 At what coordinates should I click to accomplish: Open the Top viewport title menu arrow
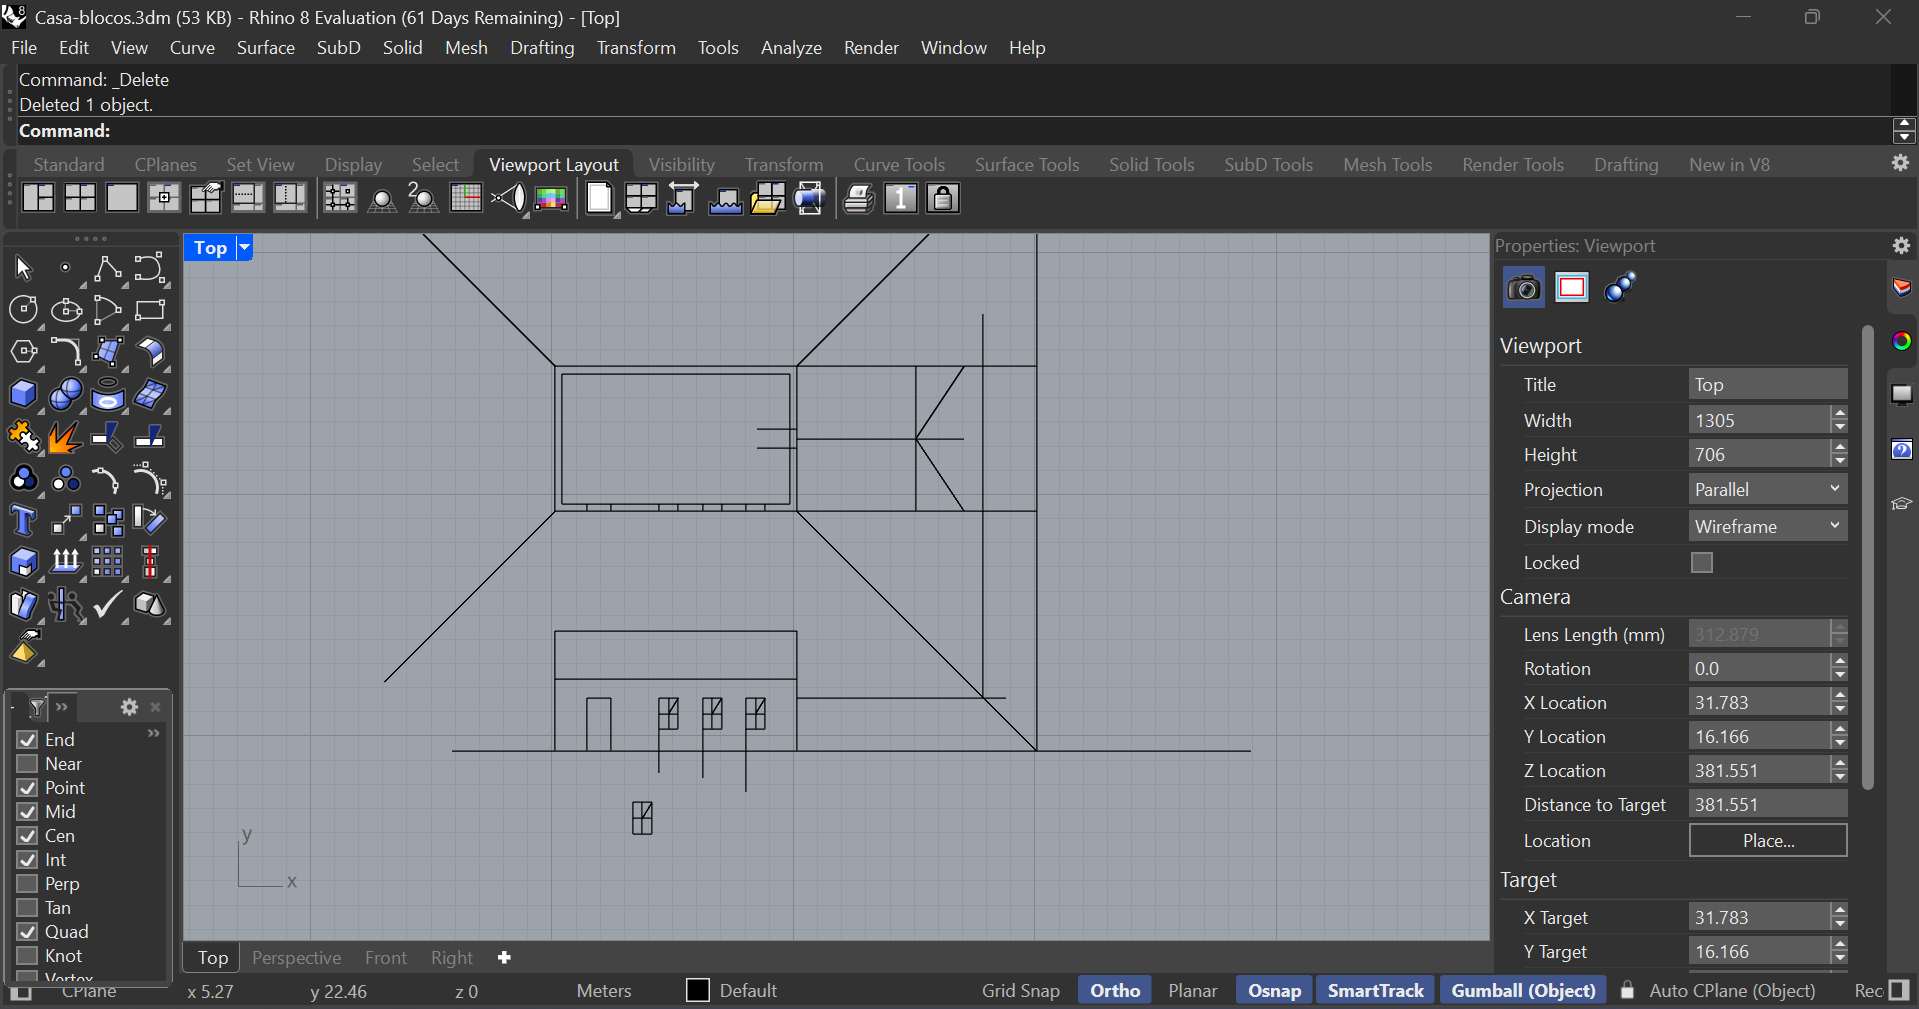244,247
